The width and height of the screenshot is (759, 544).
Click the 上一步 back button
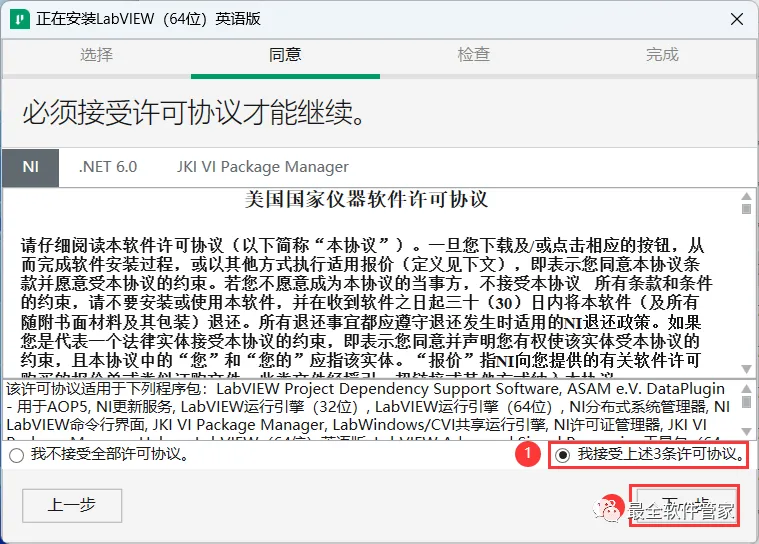pos(72,505)
